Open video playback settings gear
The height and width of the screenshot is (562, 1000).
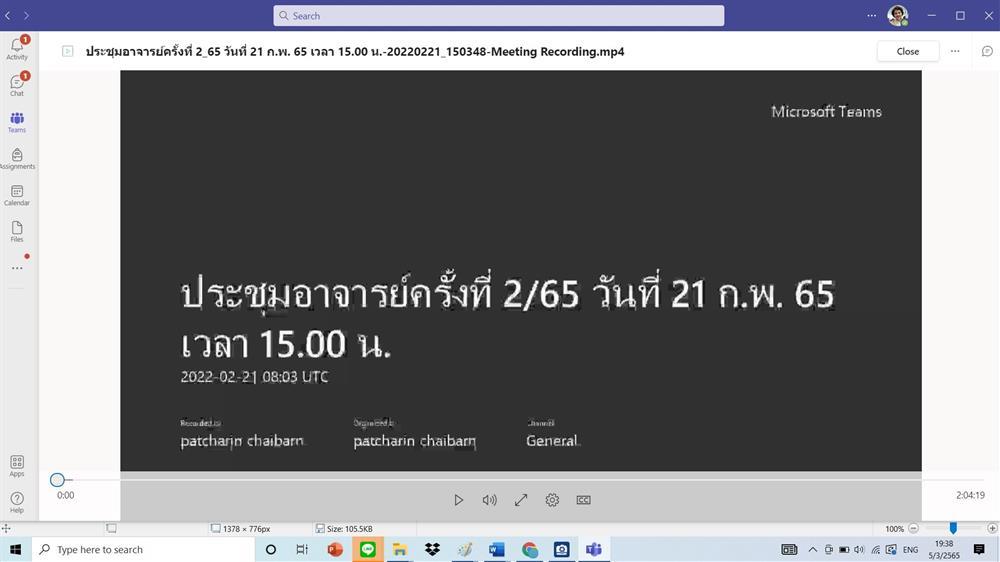(x=552, y=500)
